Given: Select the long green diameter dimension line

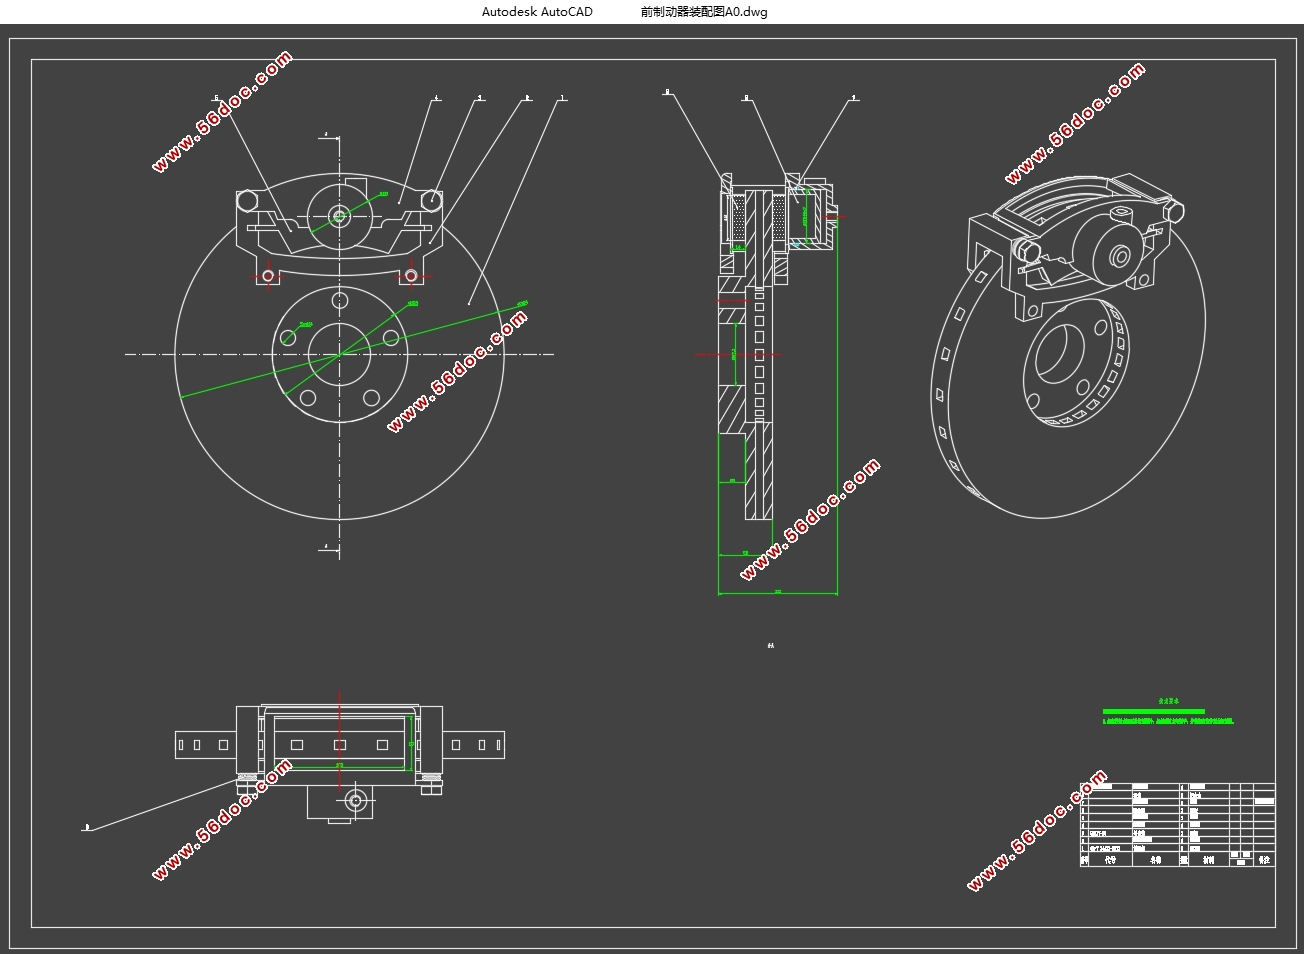Looking at the screenshot, I should click(353, 349).
